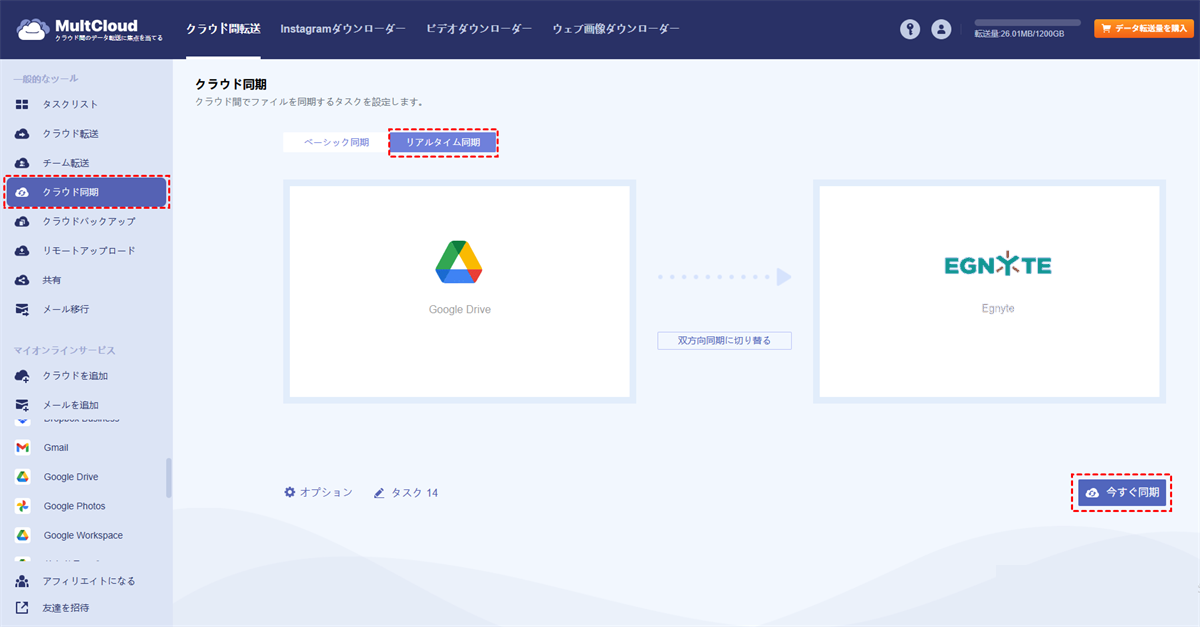Viewport: 1200px width, 627px height.
Task: Open Google Workspace account label
Action: [83, 536]
